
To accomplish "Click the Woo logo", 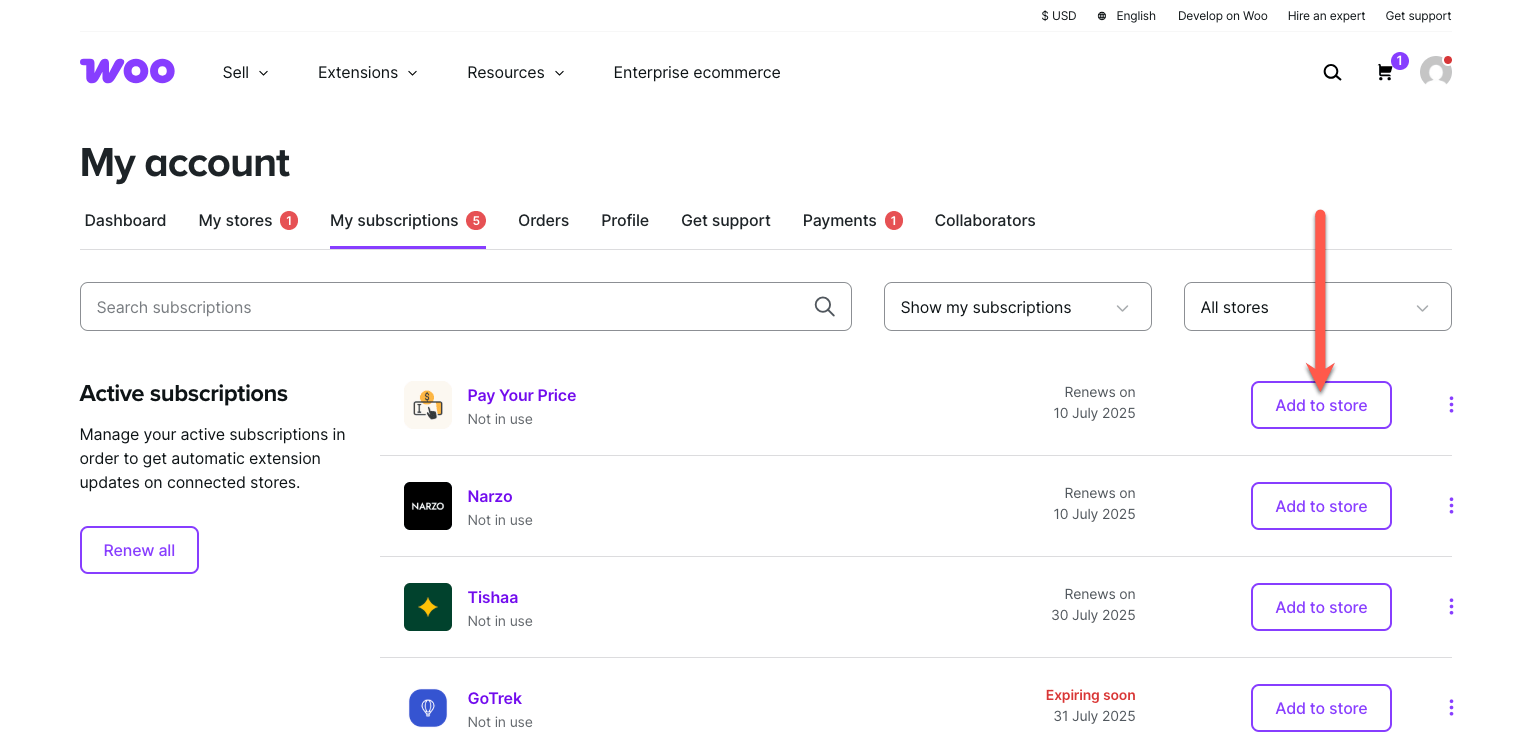I will tap(127, 70).
